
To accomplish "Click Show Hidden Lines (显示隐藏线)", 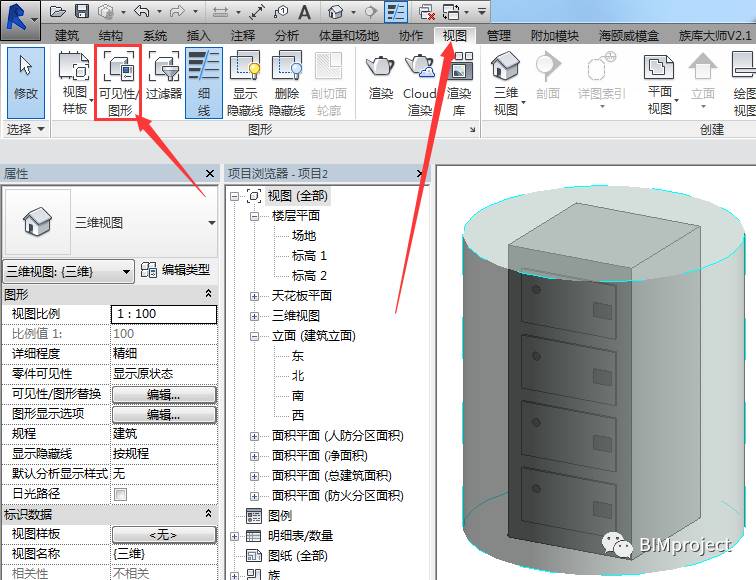I will (245, 83).
